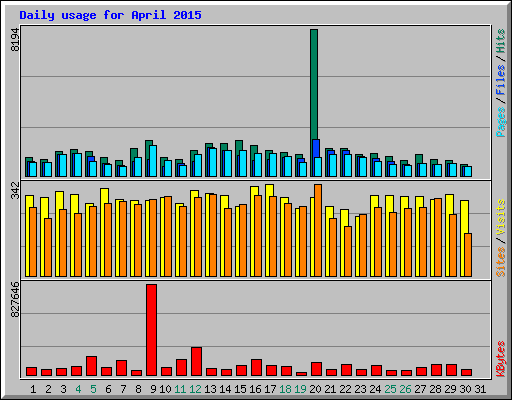Viewport: 512px width, 400px height.
Task: Click the 8194 hits axis value
Action: 15,40
